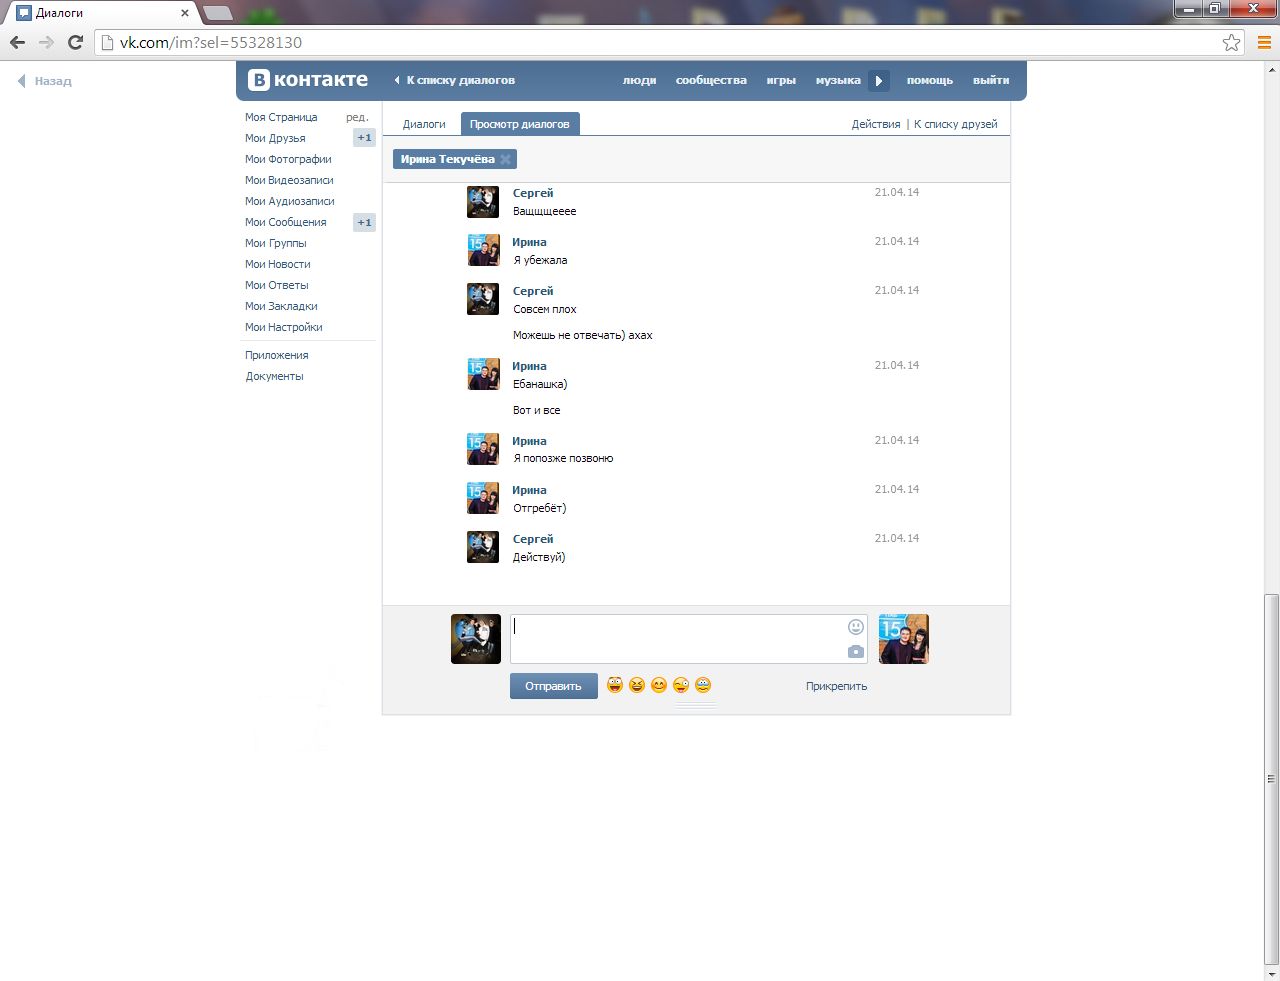Open the smiley emoji picker in the message box
This screenshot has height=981, width=1280.
856,627
